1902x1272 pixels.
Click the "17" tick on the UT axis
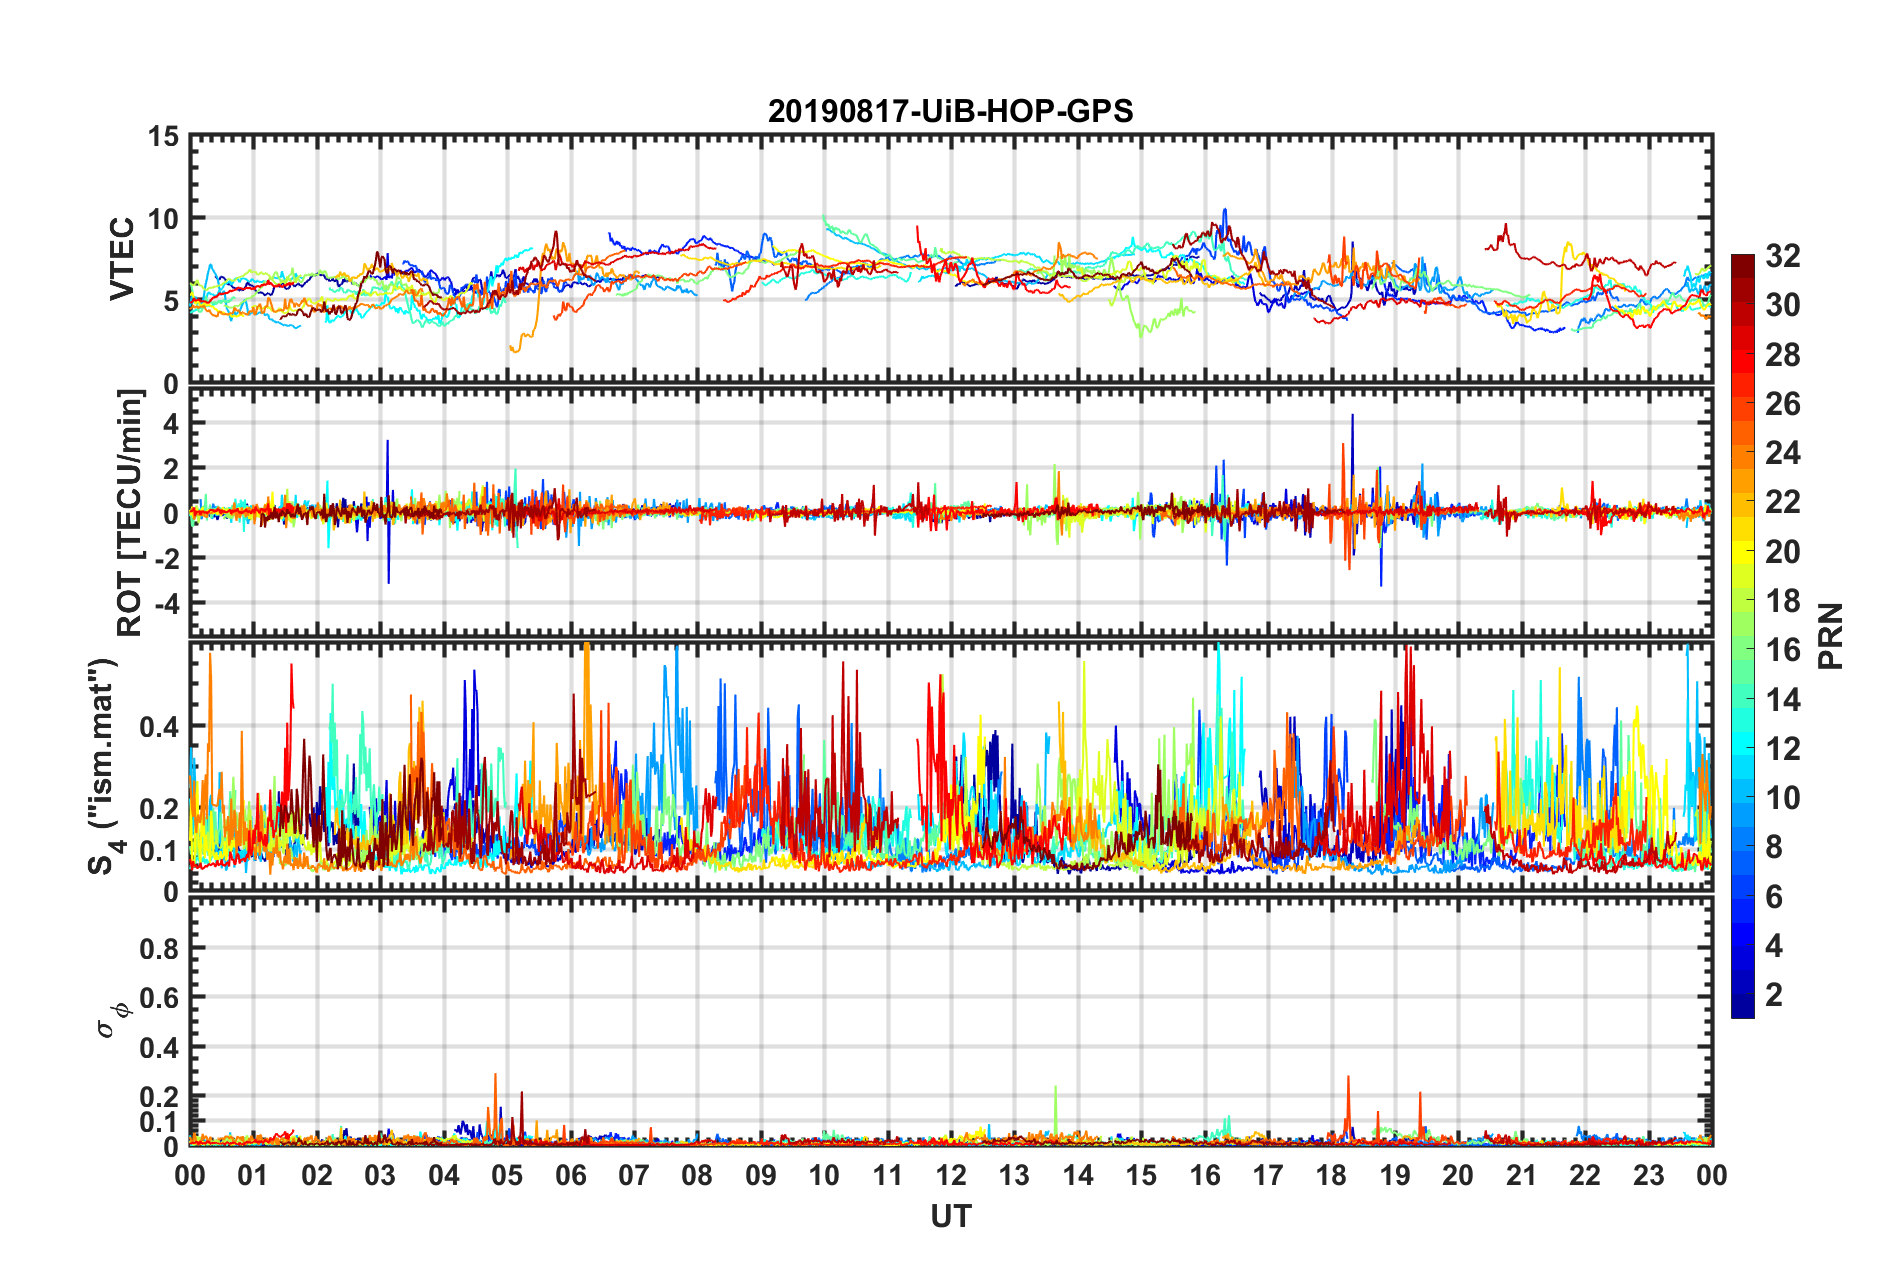tap(1268, 1175)
